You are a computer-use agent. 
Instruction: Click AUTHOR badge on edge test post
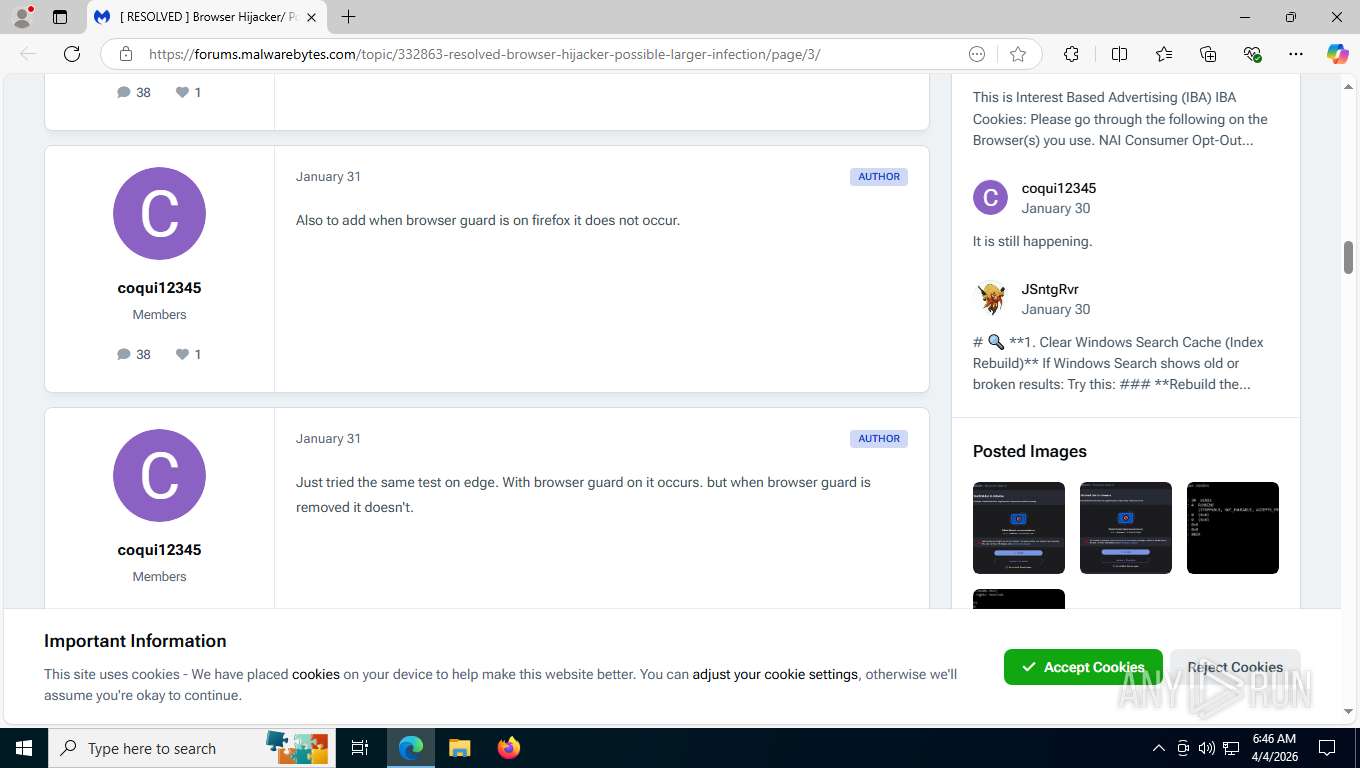pos(879,438)
